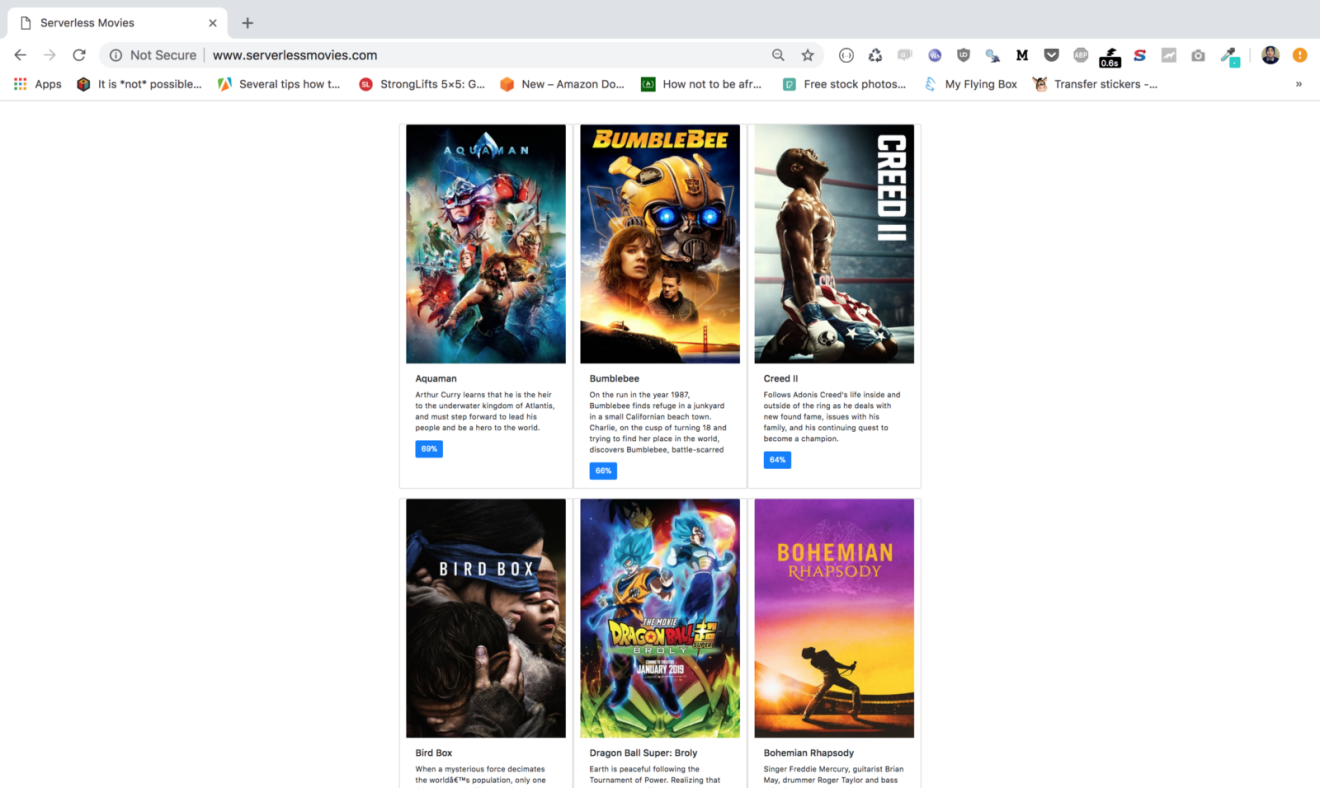Screen dimensions: 1320x788
Task: Open the My Flying Box bookmark
Action: [970, 84]
